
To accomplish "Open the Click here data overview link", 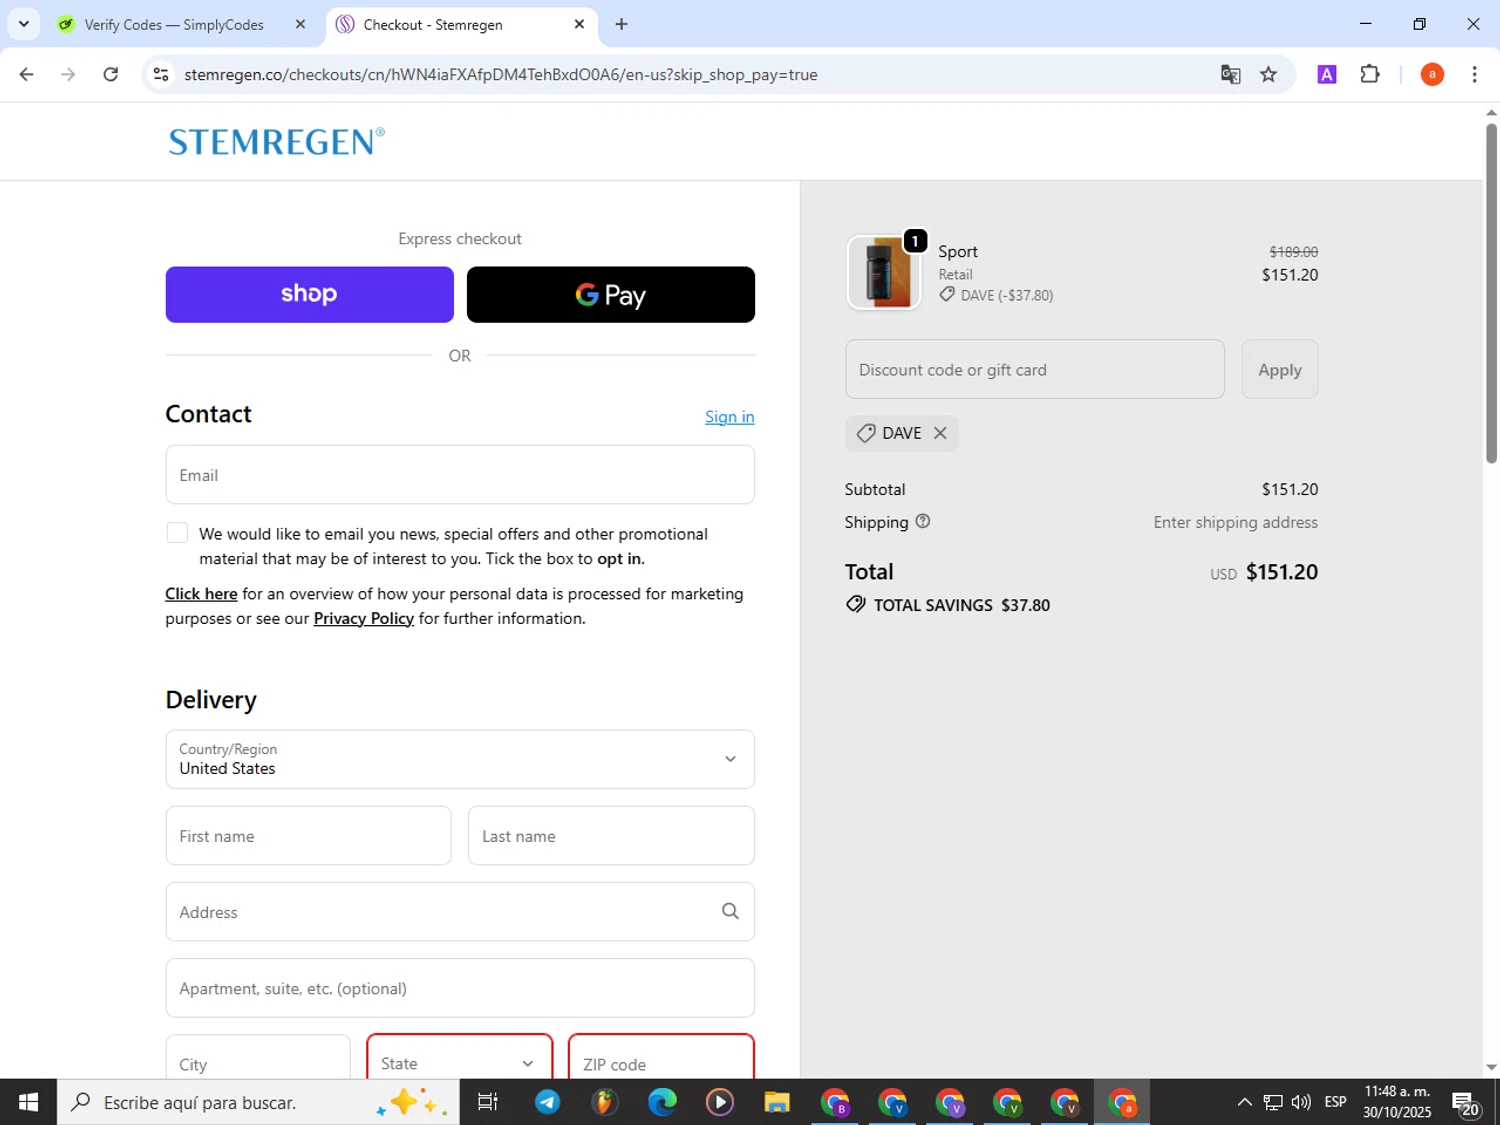I will click(201, 594).
